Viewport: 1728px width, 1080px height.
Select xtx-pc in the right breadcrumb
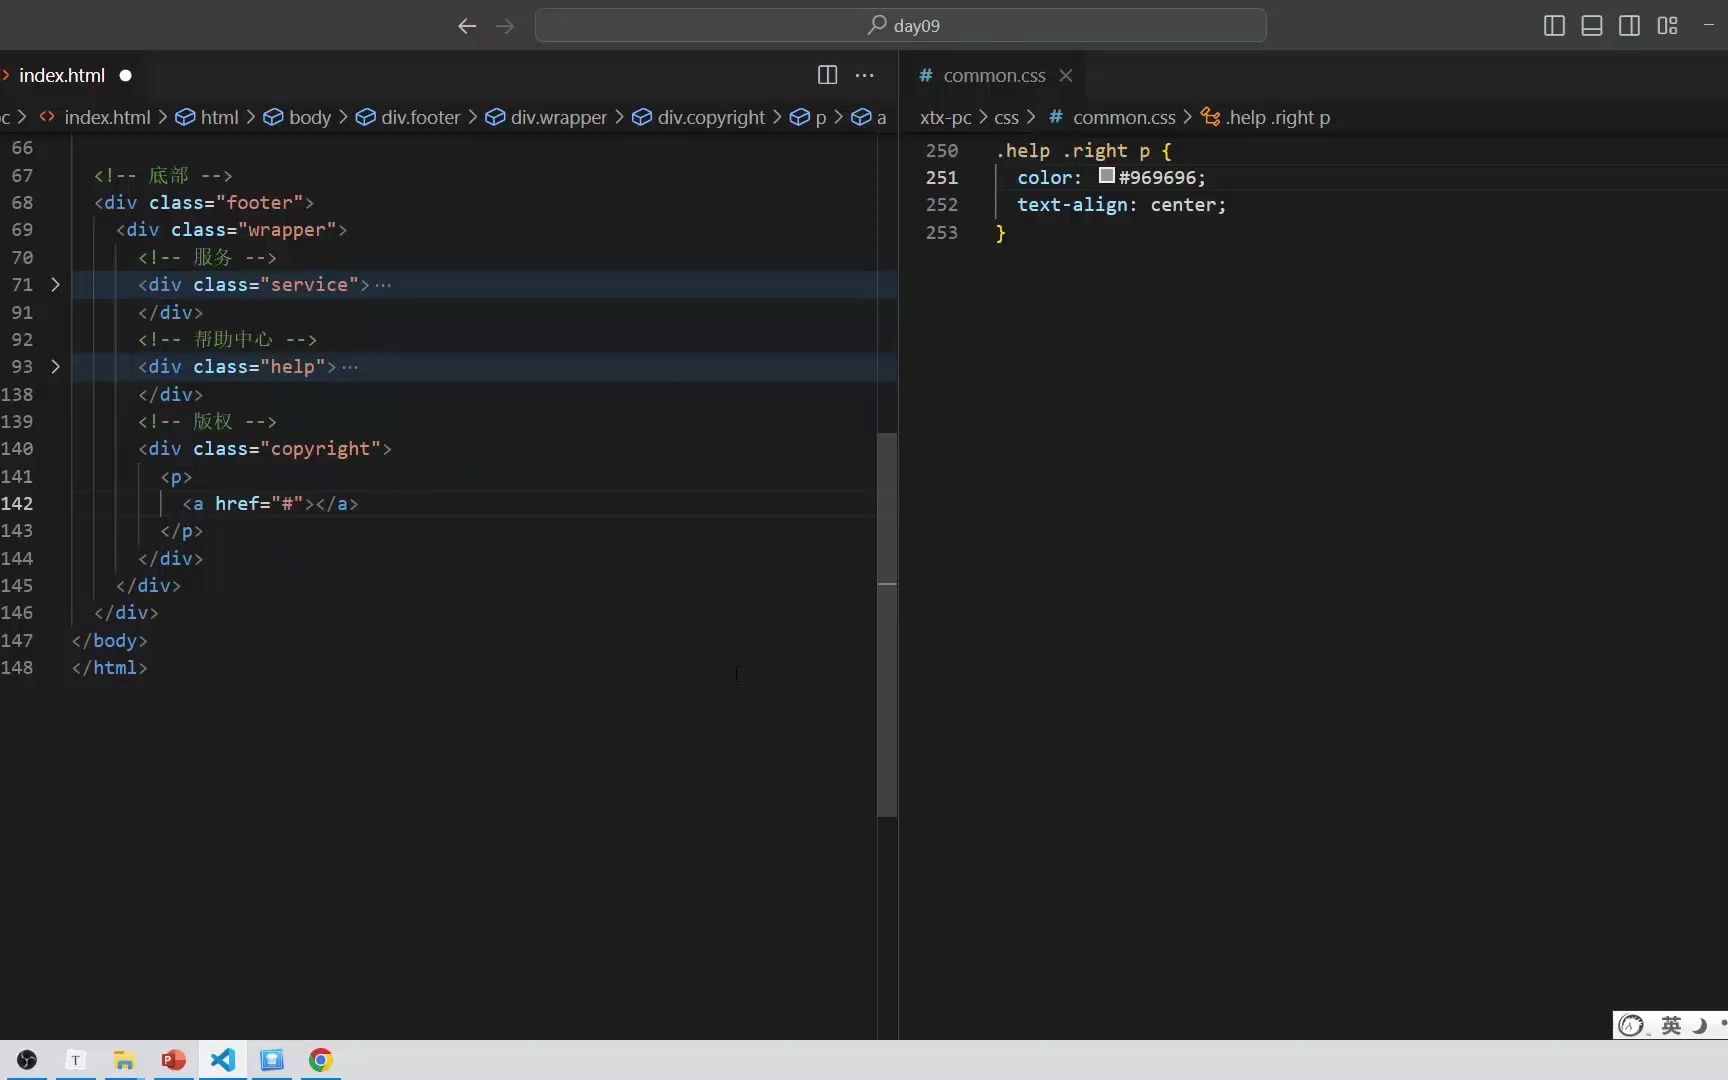pyautogui.click(x=945, y=117)
